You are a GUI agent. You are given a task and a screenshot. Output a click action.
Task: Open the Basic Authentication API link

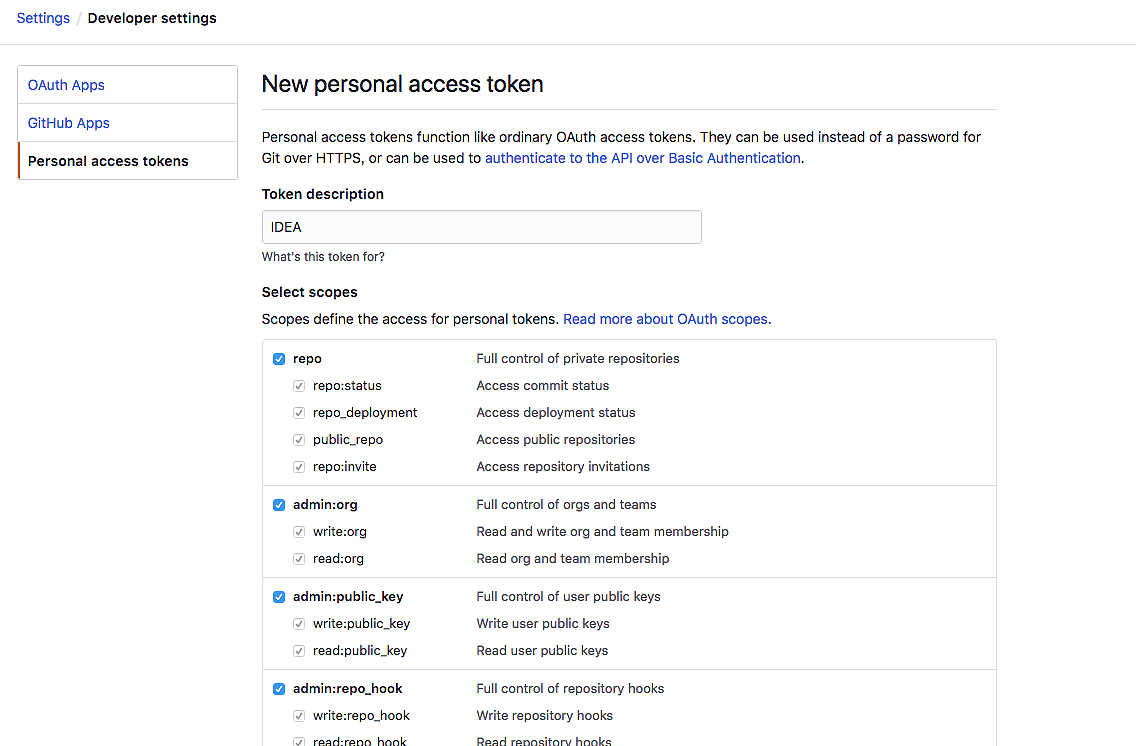click(643, 158)
